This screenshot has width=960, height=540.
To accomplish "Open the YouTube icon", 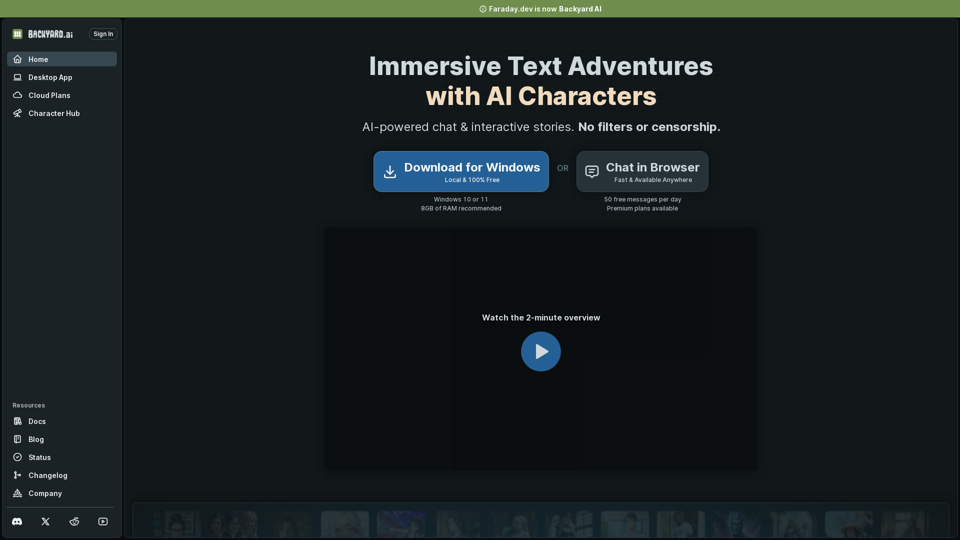I will click(x=103, y=522).
